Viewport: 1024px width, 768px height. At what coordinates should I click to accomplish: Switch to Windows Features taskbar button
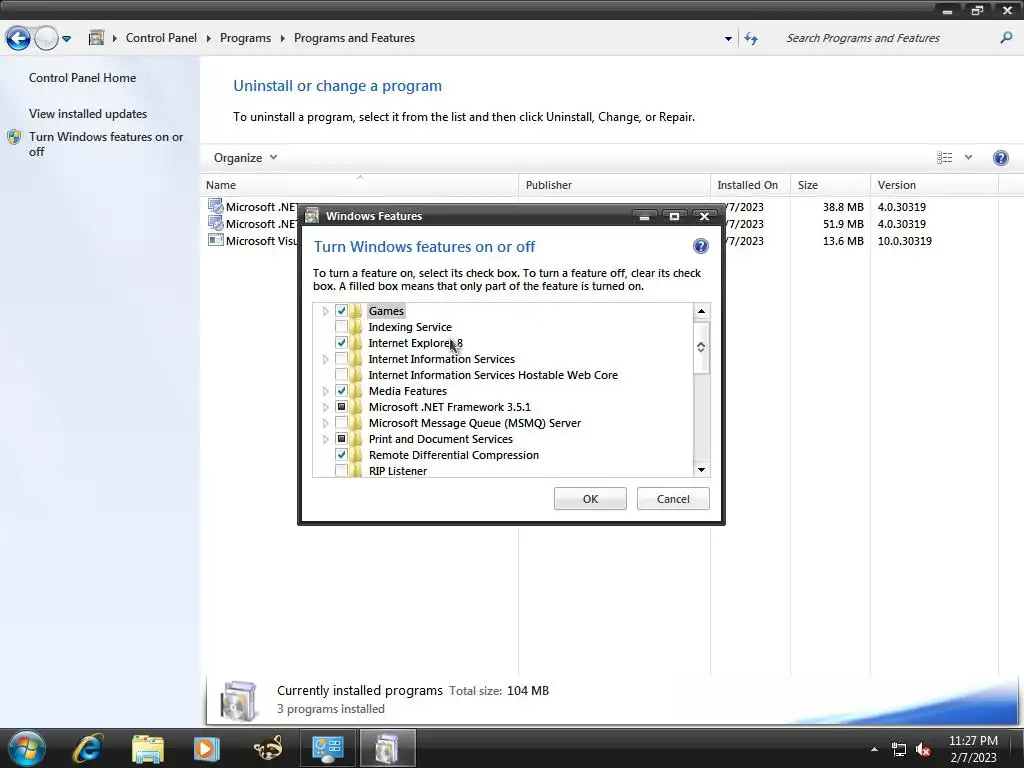387,748
